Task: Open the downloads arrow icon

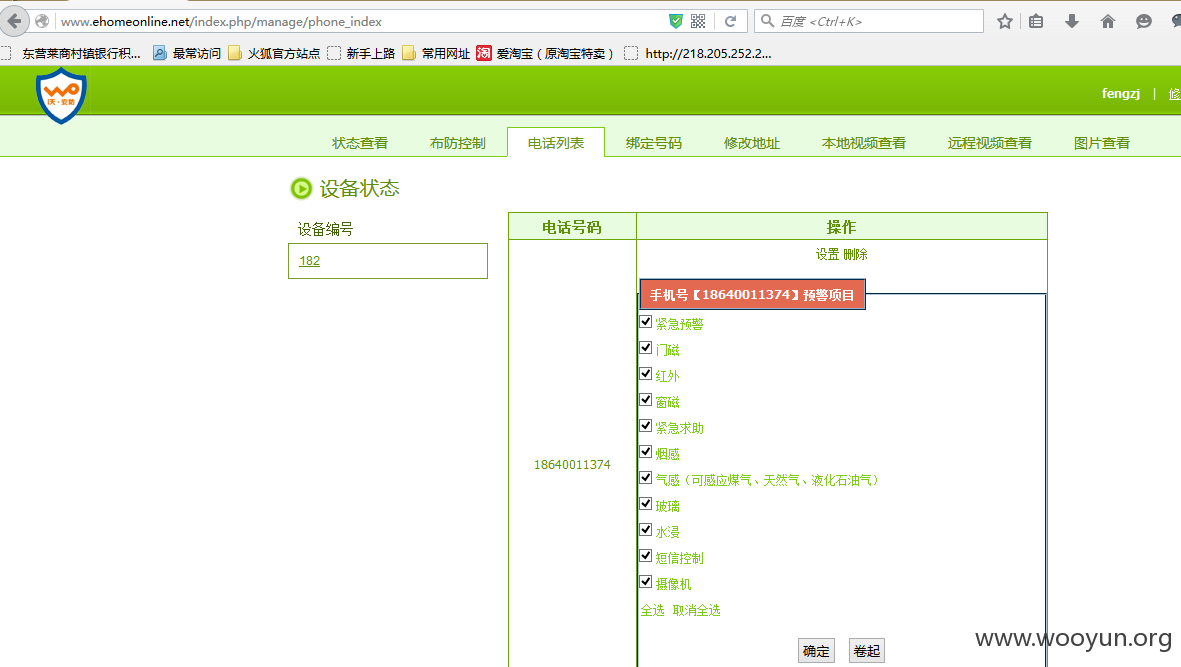Action: 1072,21
